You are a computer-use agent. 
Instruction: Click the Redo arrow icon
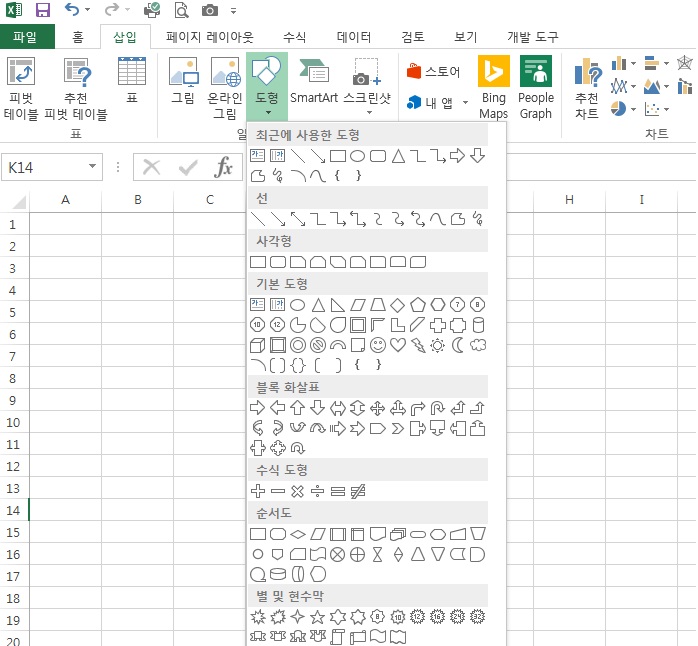[x=111, y=9]
